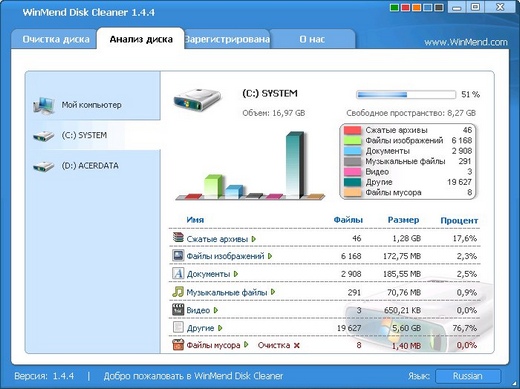Click the large system drive icon
Image resolution: width=520 pixels, height=389 pixels.
[197, 99]
